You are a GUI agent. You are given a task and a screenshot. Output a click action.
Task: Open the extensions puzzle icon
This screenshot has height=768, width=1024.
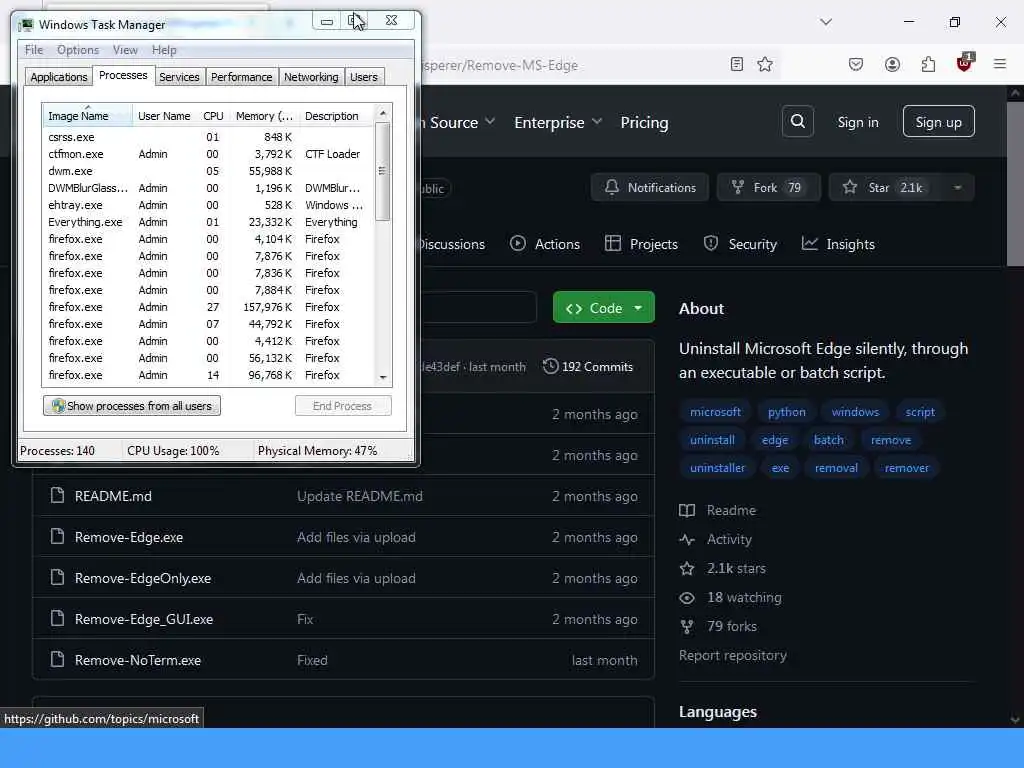pyautogui.click(x=928, y=64)
